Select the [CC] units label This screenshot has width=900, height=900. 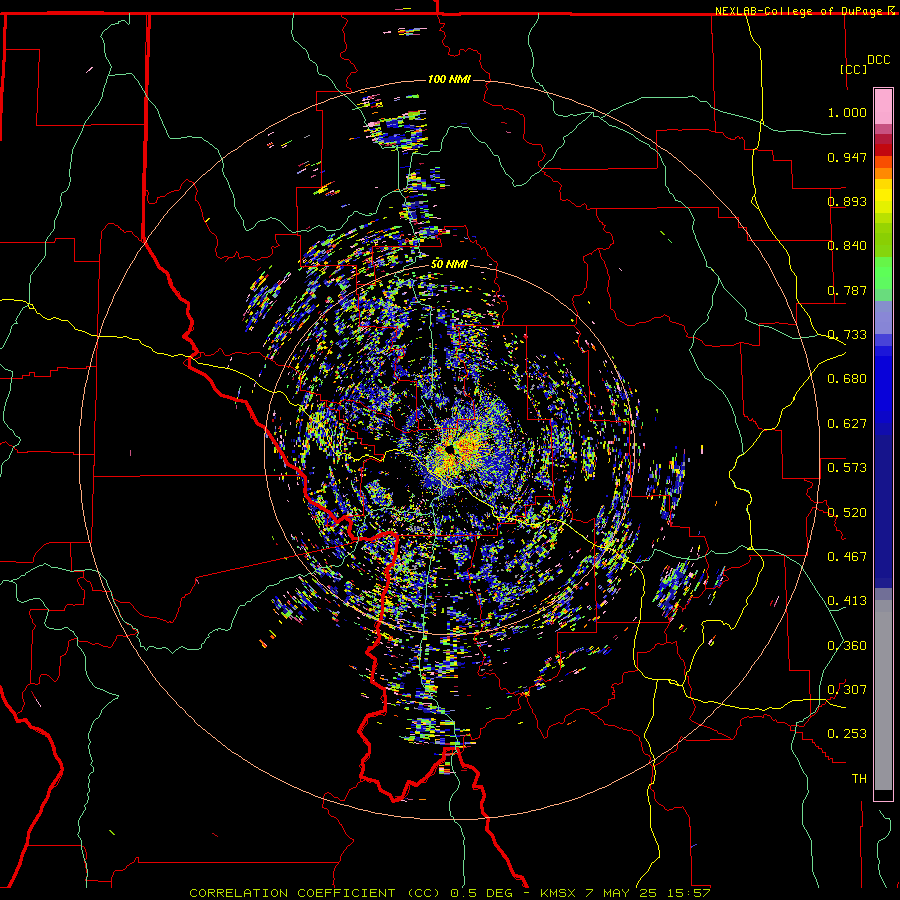(853, 69)
